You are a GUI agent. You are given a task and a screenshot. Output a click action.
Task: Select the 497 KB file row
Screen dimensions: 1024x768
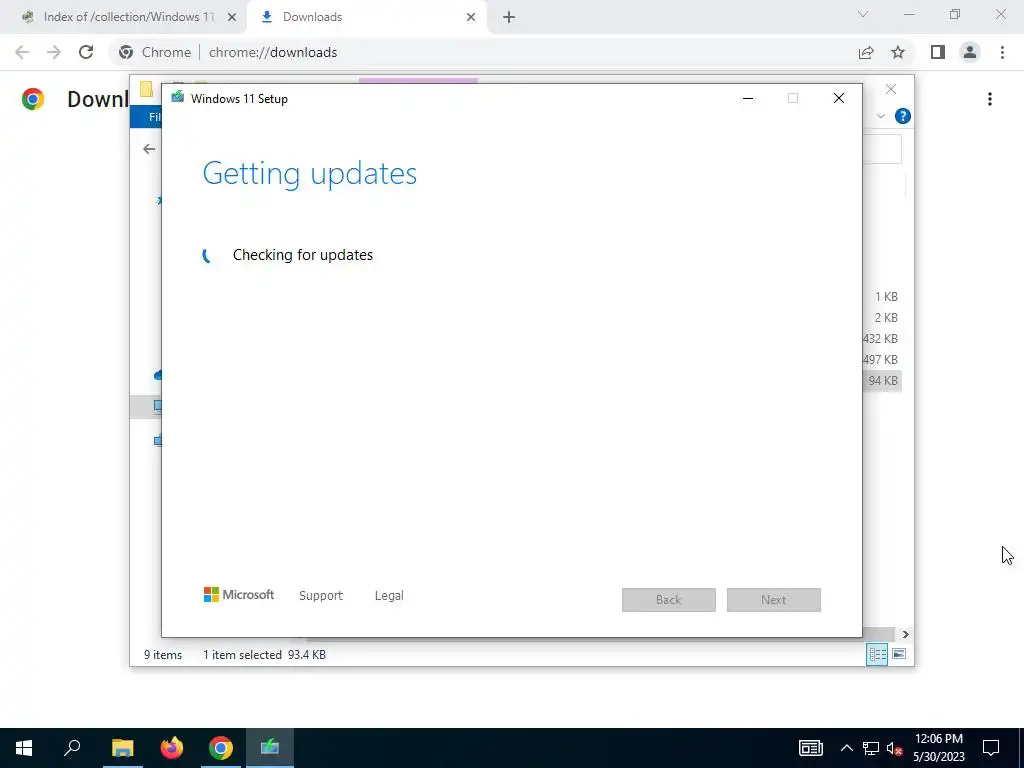tap(880, 360)
